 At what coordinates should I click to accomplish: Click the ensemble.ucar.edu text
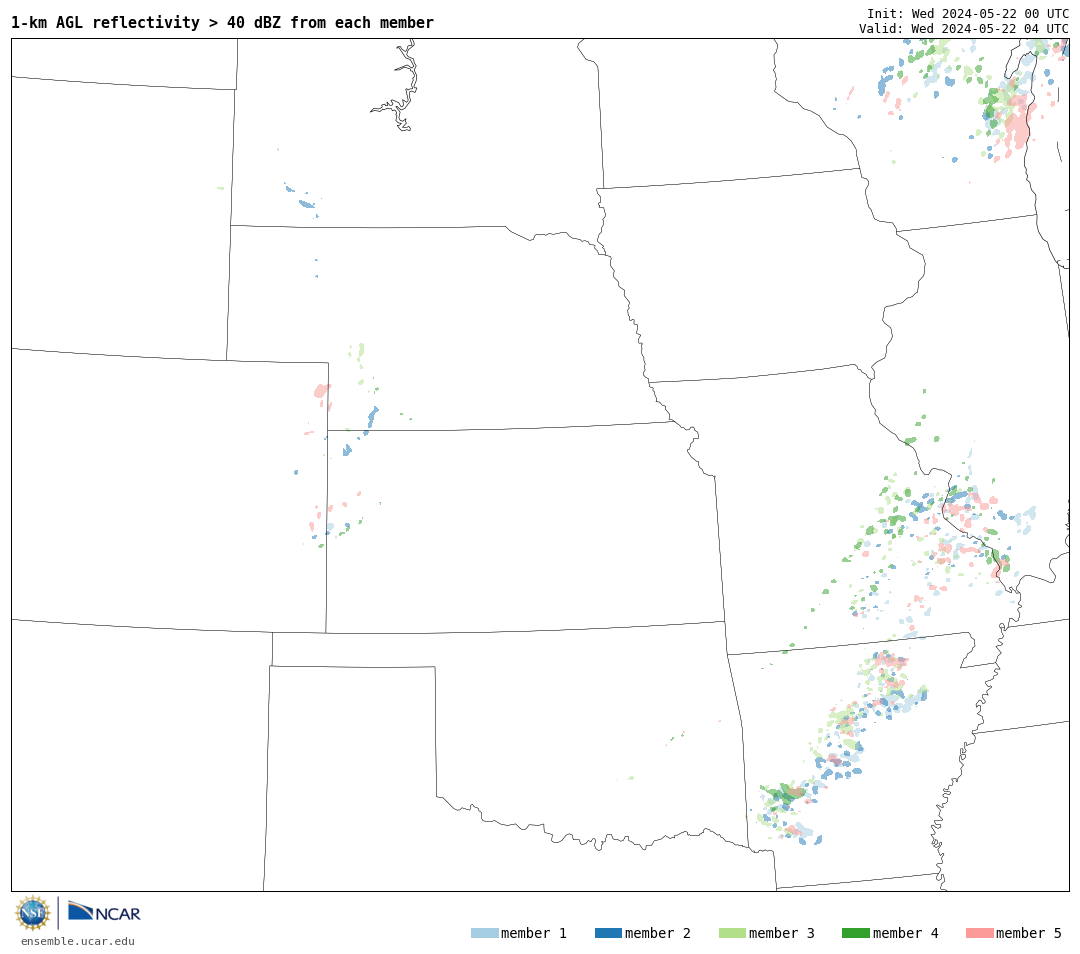click(78, 941)
